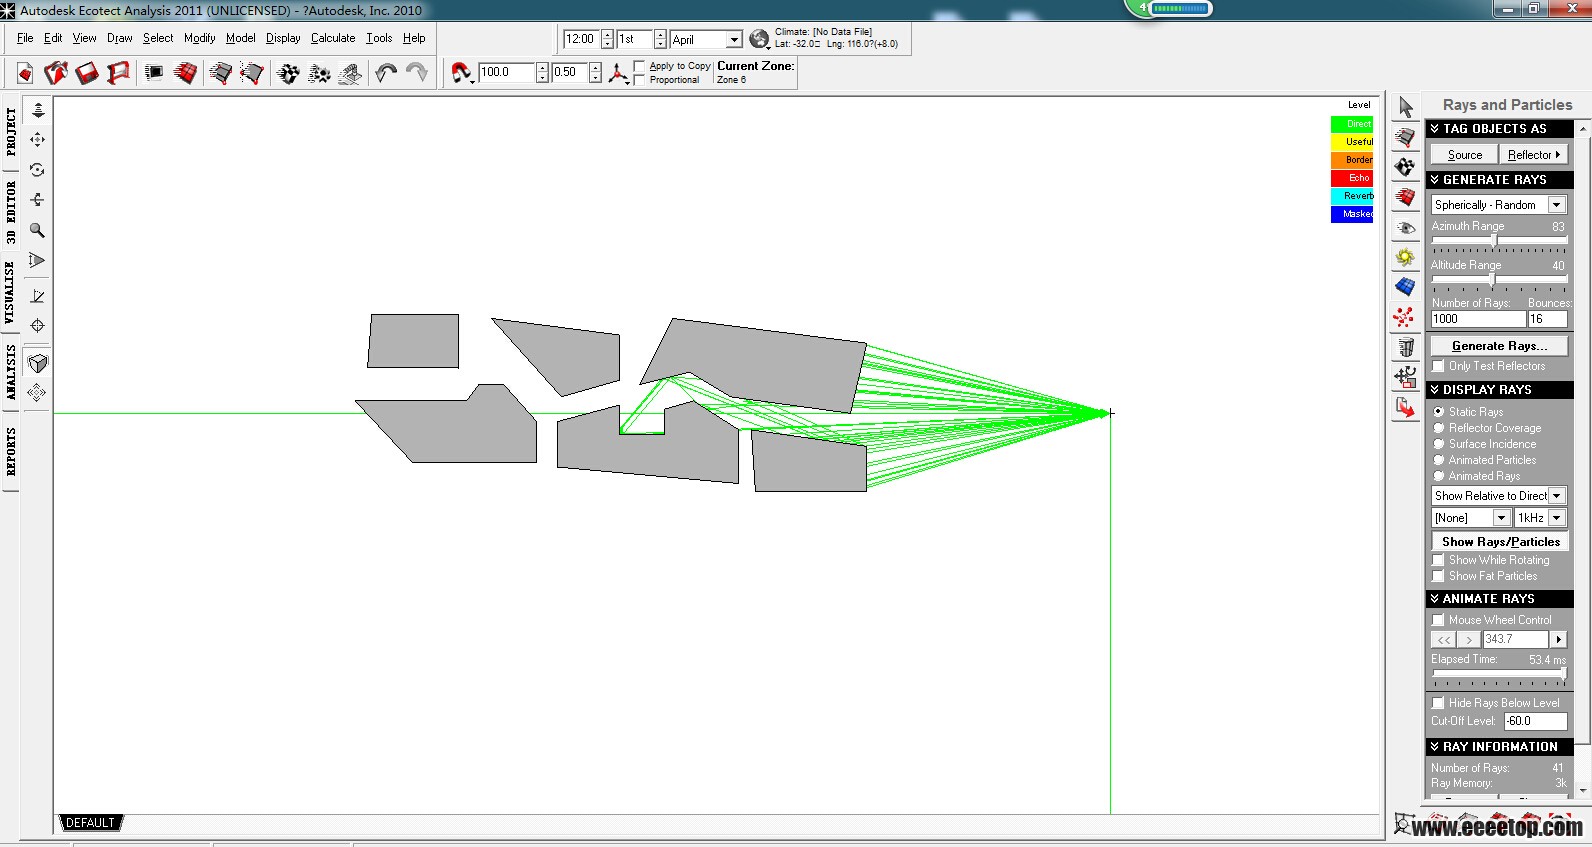The image size is (1592, 847).
Task: Open the eye Visualisation Settings panel icon
Action: coord(1406,227)
